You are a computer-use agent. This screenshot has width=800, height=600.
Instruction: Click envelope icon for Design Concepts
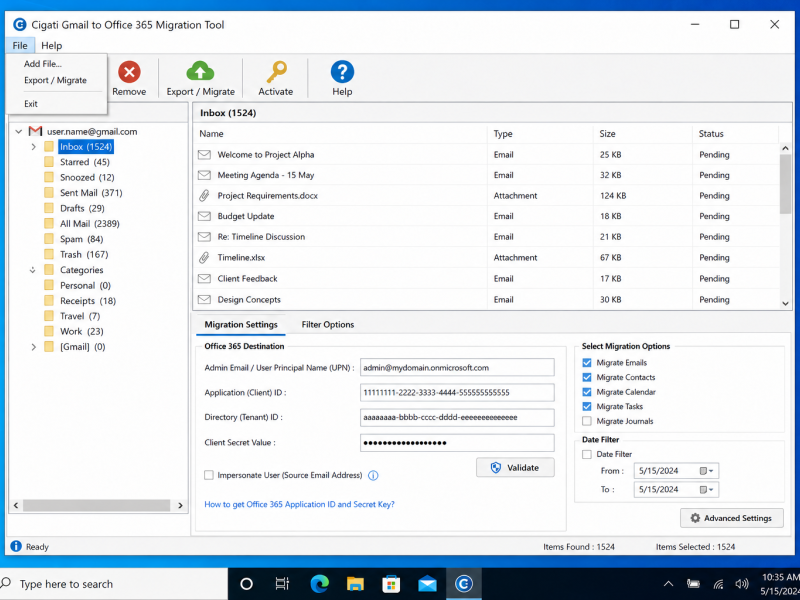204,299
